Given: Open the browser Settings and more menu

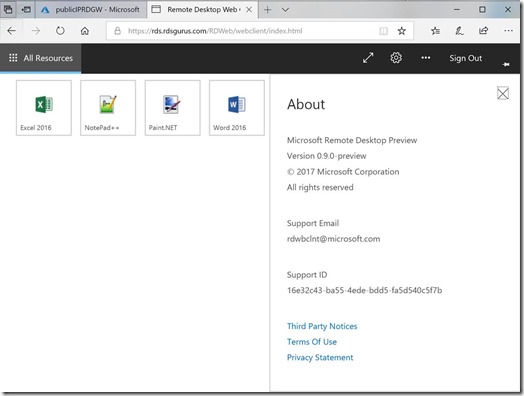Looking at the screenshot, I should pyautogui.click(x=508, y=31).
